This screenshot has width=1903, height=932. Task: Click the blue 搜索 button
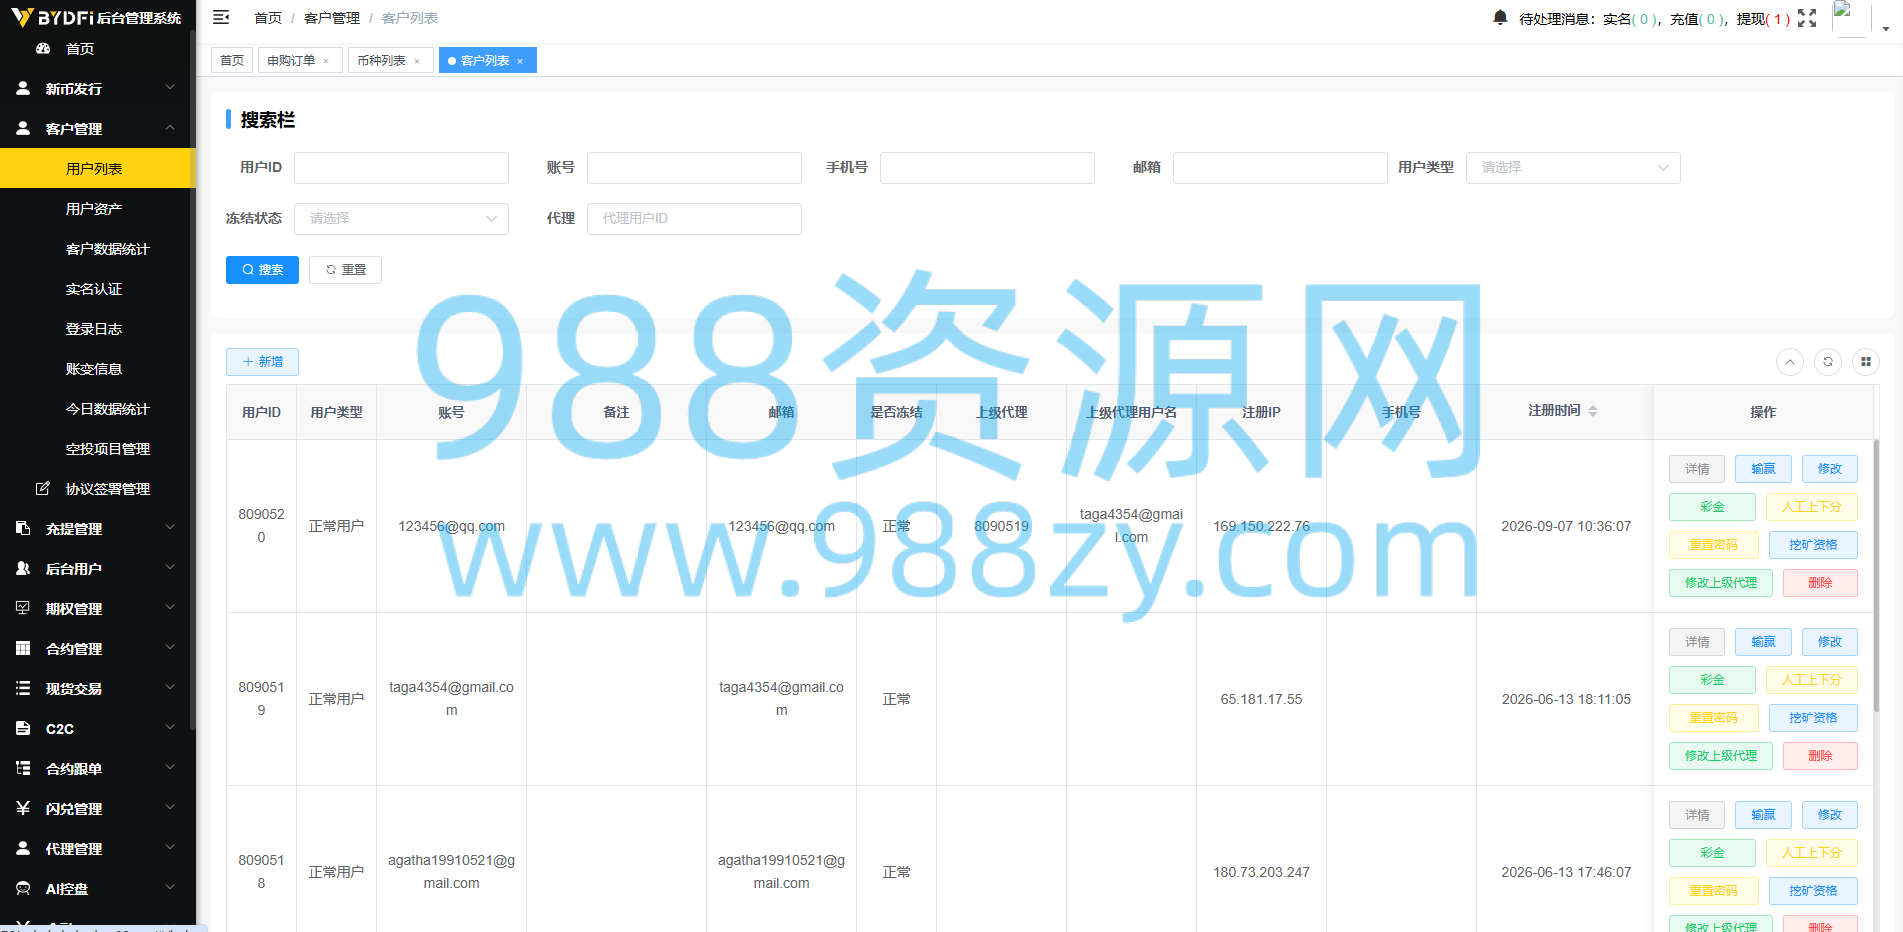262,270
